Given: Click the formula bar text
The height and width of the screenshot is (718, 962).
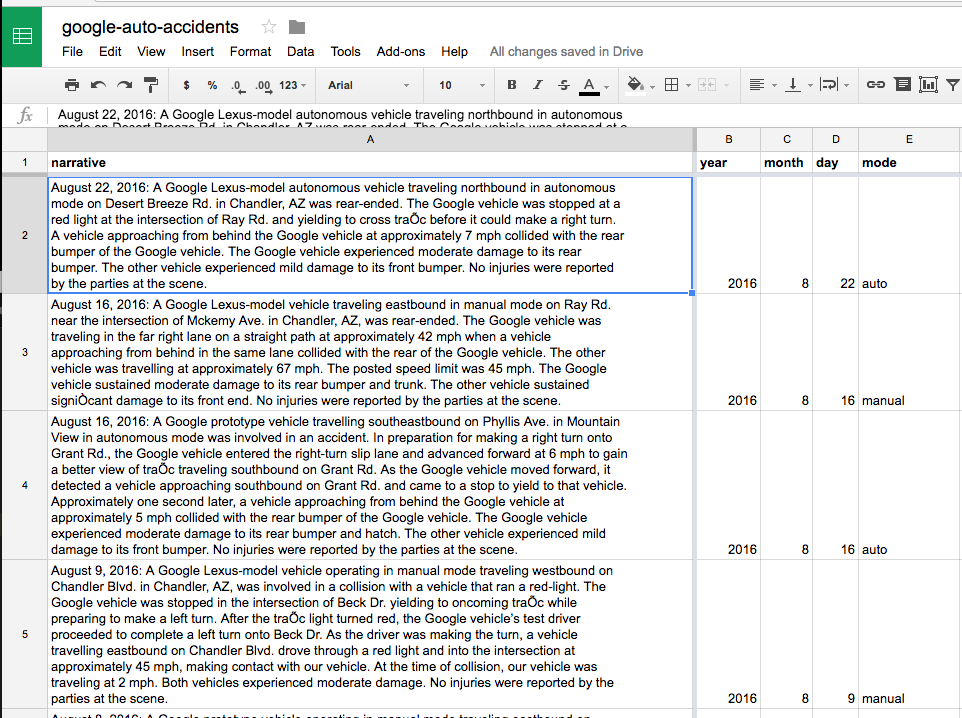Looking at the screenshot, I should point(340,115).
